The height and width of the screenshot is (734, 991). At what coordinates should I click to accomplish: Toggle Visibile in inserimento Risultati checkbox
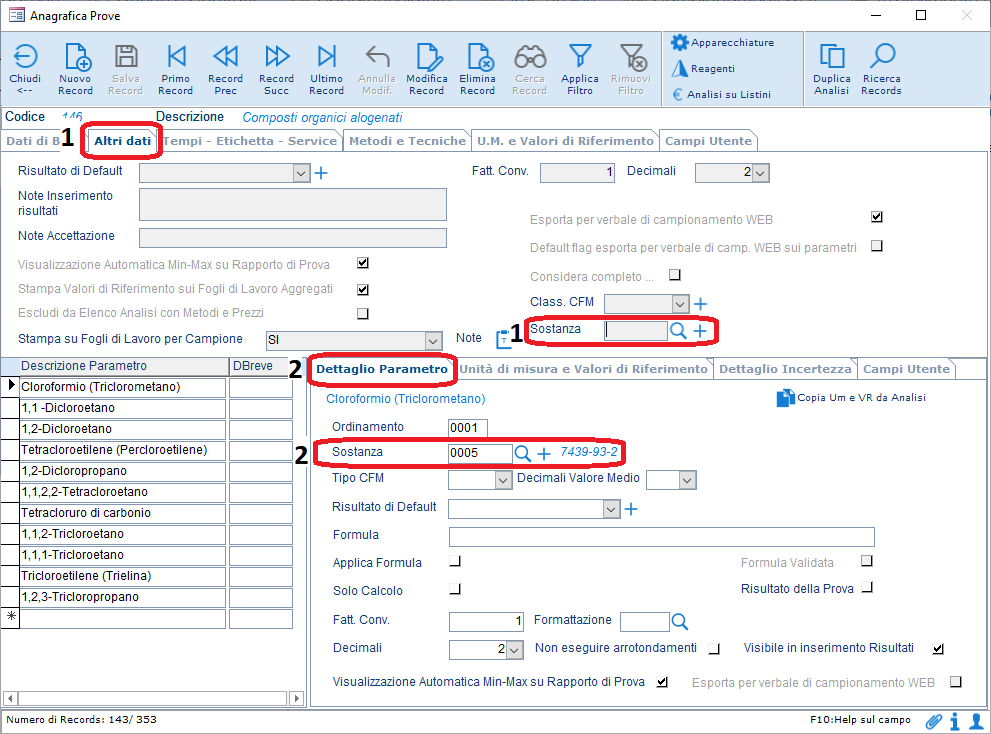[x=939, y=649]
